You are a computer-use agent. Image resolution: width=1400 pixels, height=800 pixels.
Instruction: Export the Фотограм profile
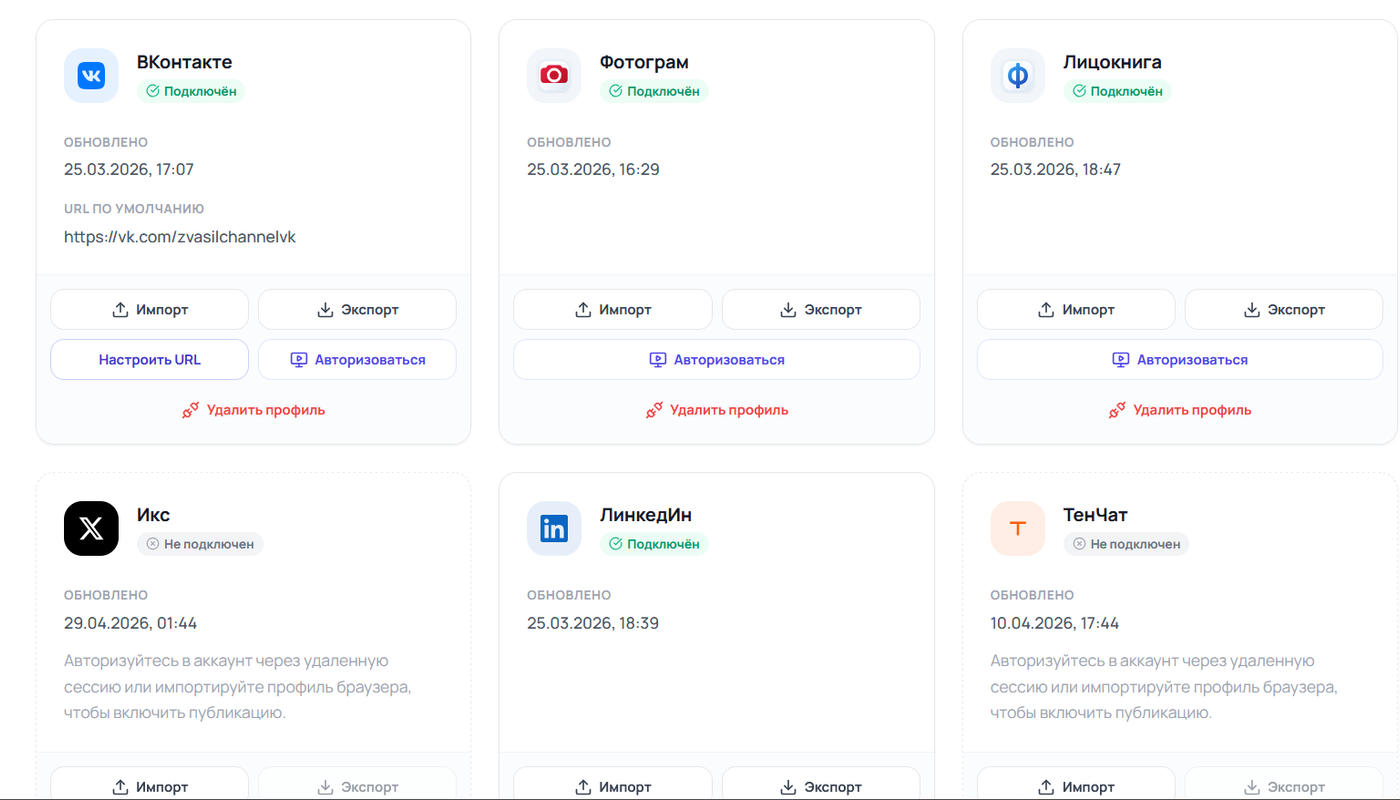pos(820,310)
